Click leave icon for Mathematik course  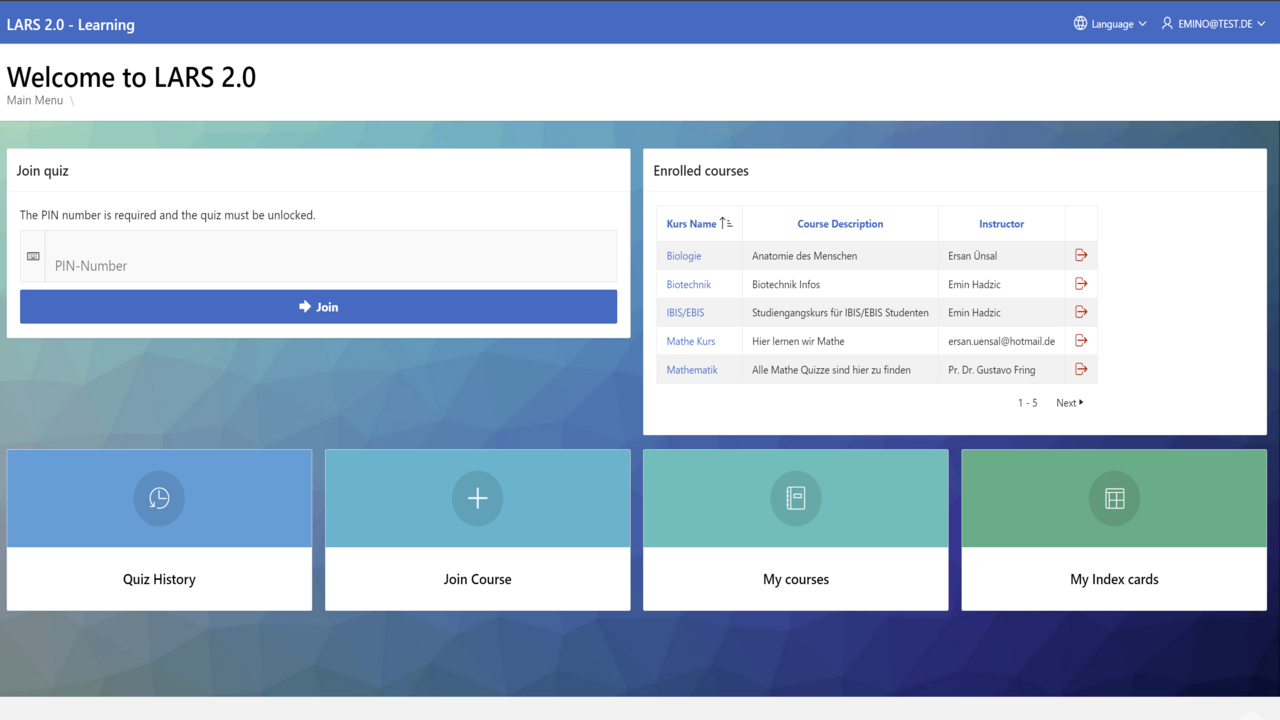point(1081,369)
